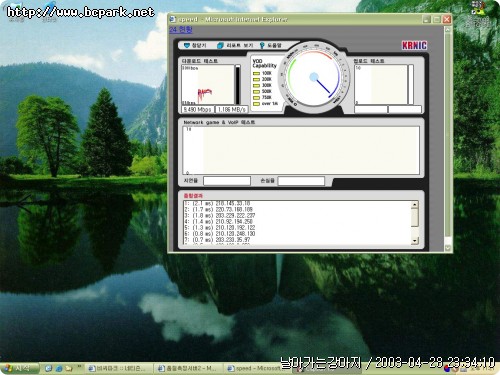
Task: Click the 손실율 loss rate field
Action: tap(301, 181)
